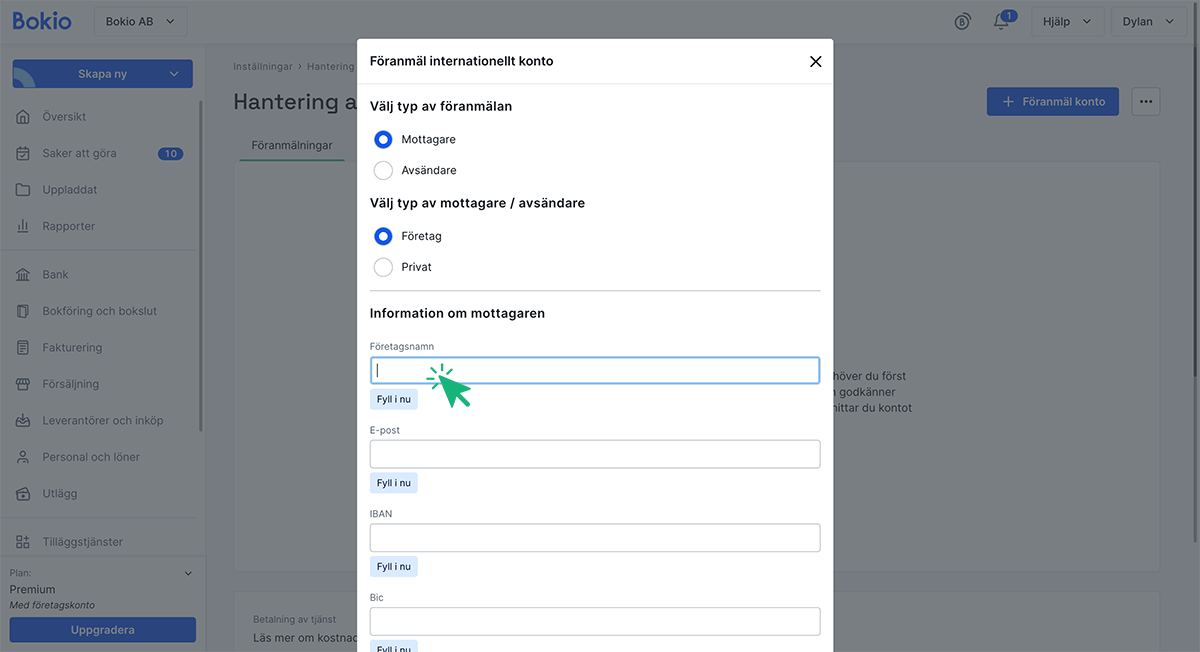Open Fakturering in the sidebar menu

(x=72, y=348)
